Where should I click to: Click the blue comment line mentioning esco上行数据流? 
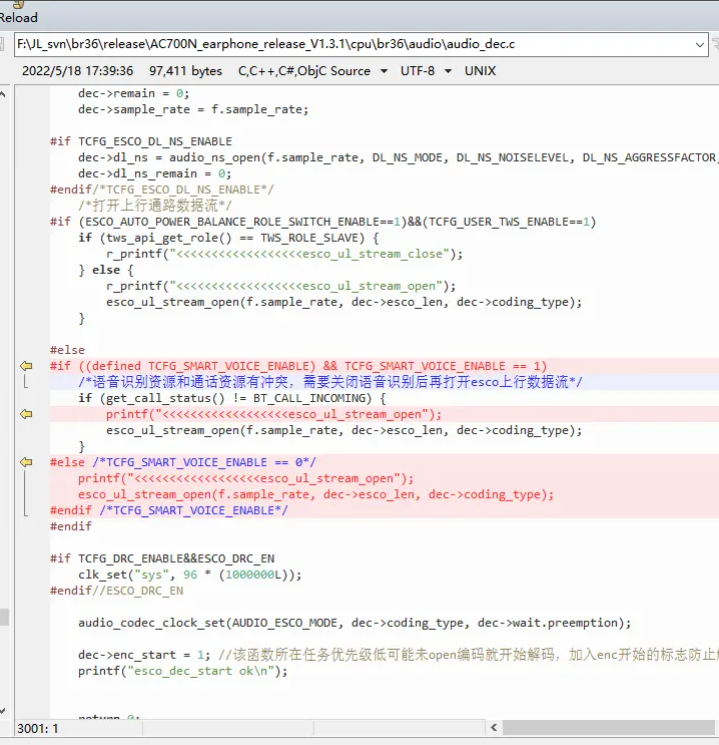(330, 382)
